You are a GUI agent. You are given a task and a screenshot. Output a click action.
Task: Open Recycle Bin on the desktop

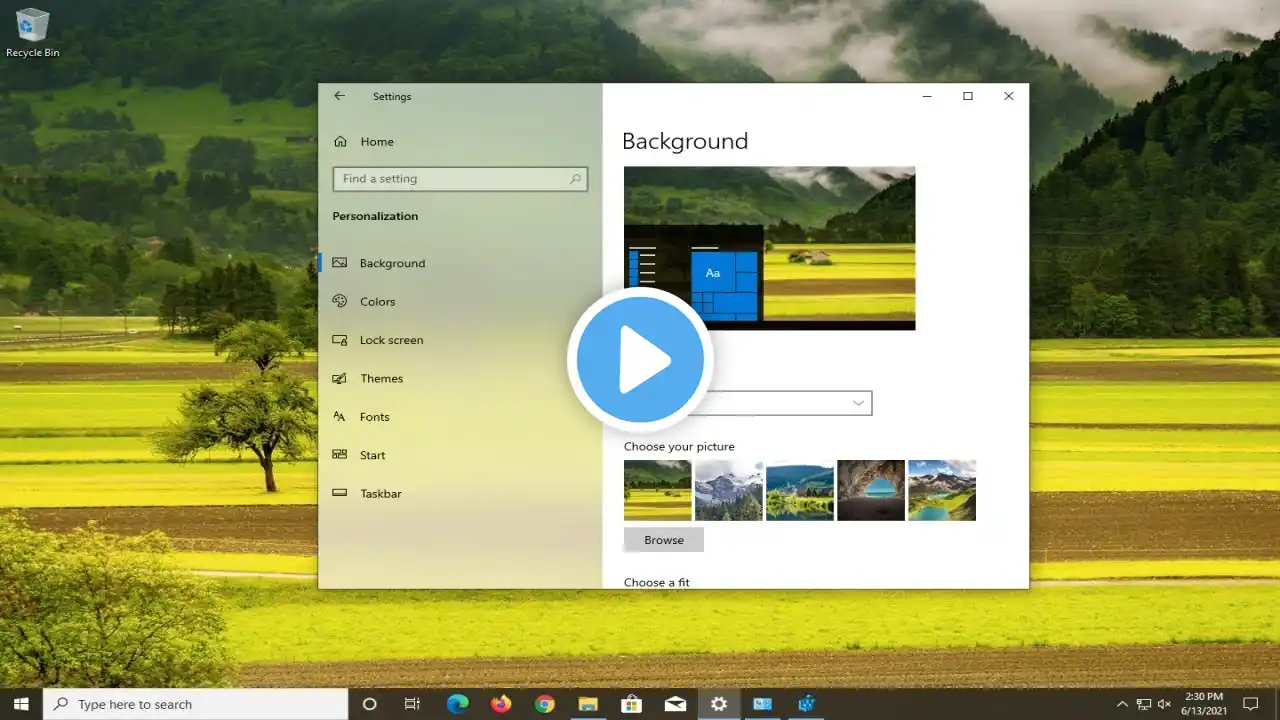click(x=32, y=32)
